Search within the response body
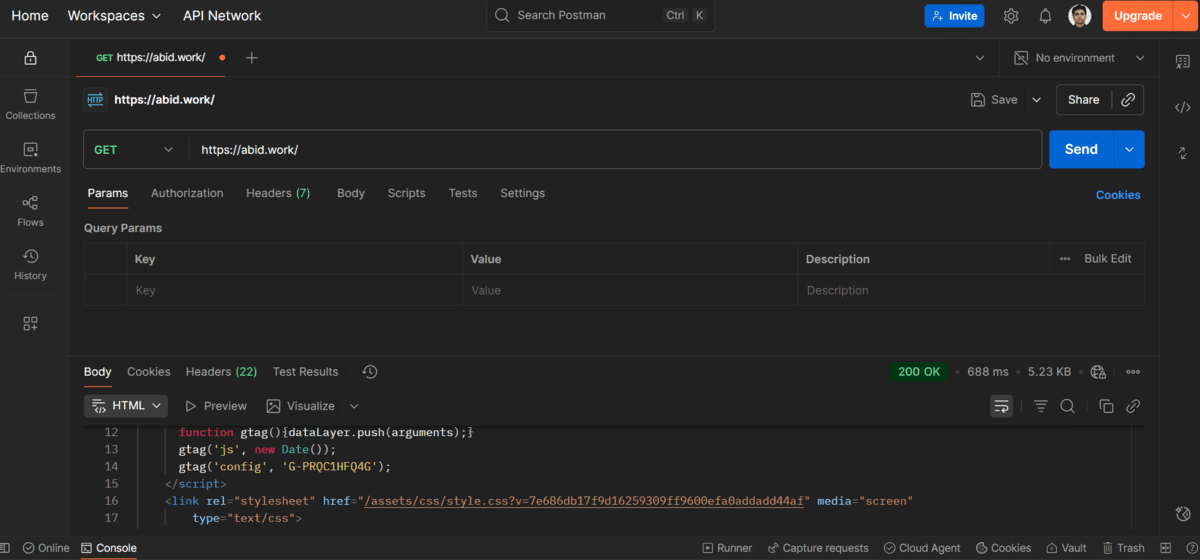Viewport: 1200px width, 560px height. coord(1067,406)
